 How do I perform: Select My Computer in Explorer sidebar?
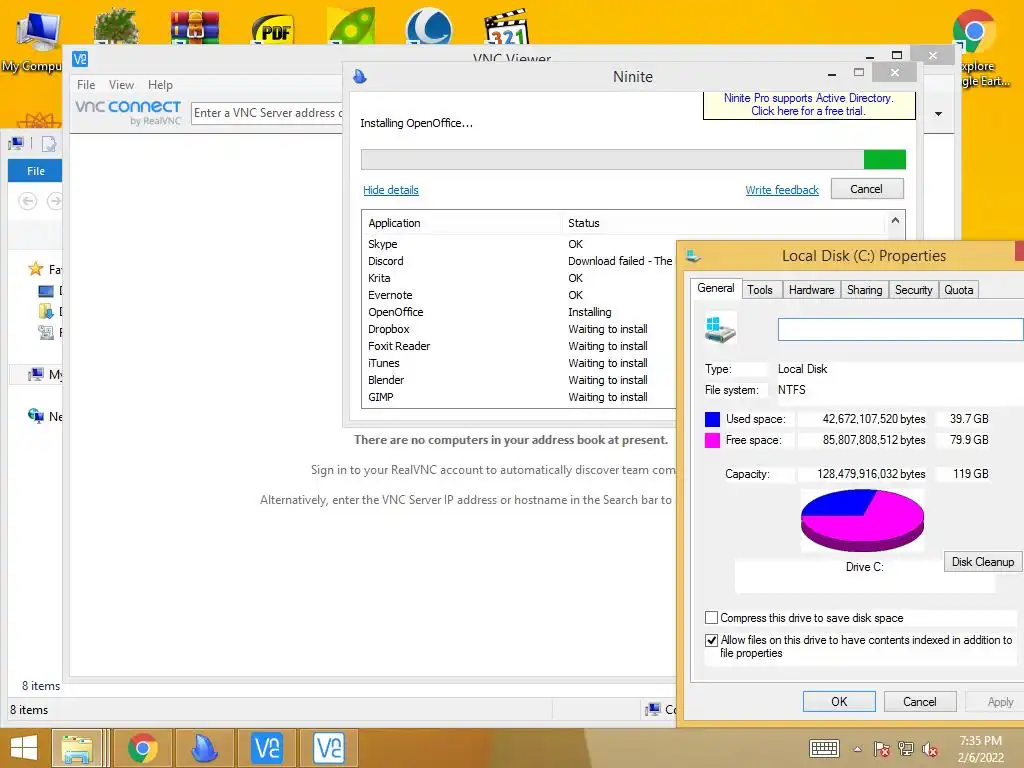pyautogui.click(x=44, y=374)
